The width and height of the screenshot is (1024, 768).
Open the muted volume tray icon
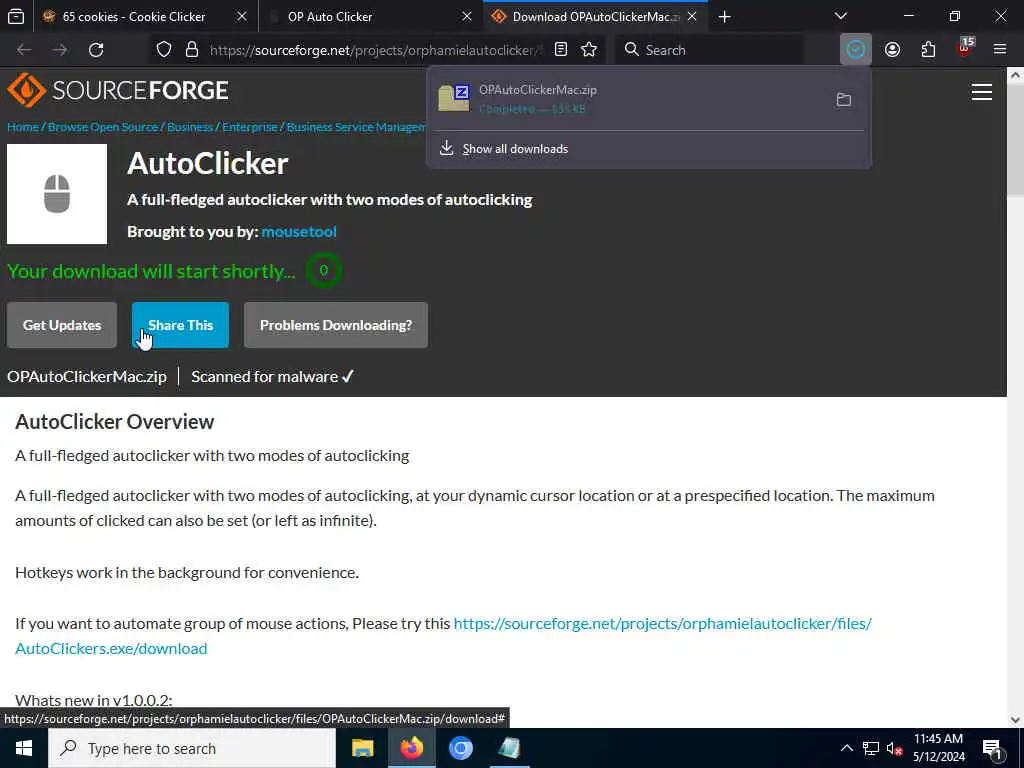pos(894,748)
